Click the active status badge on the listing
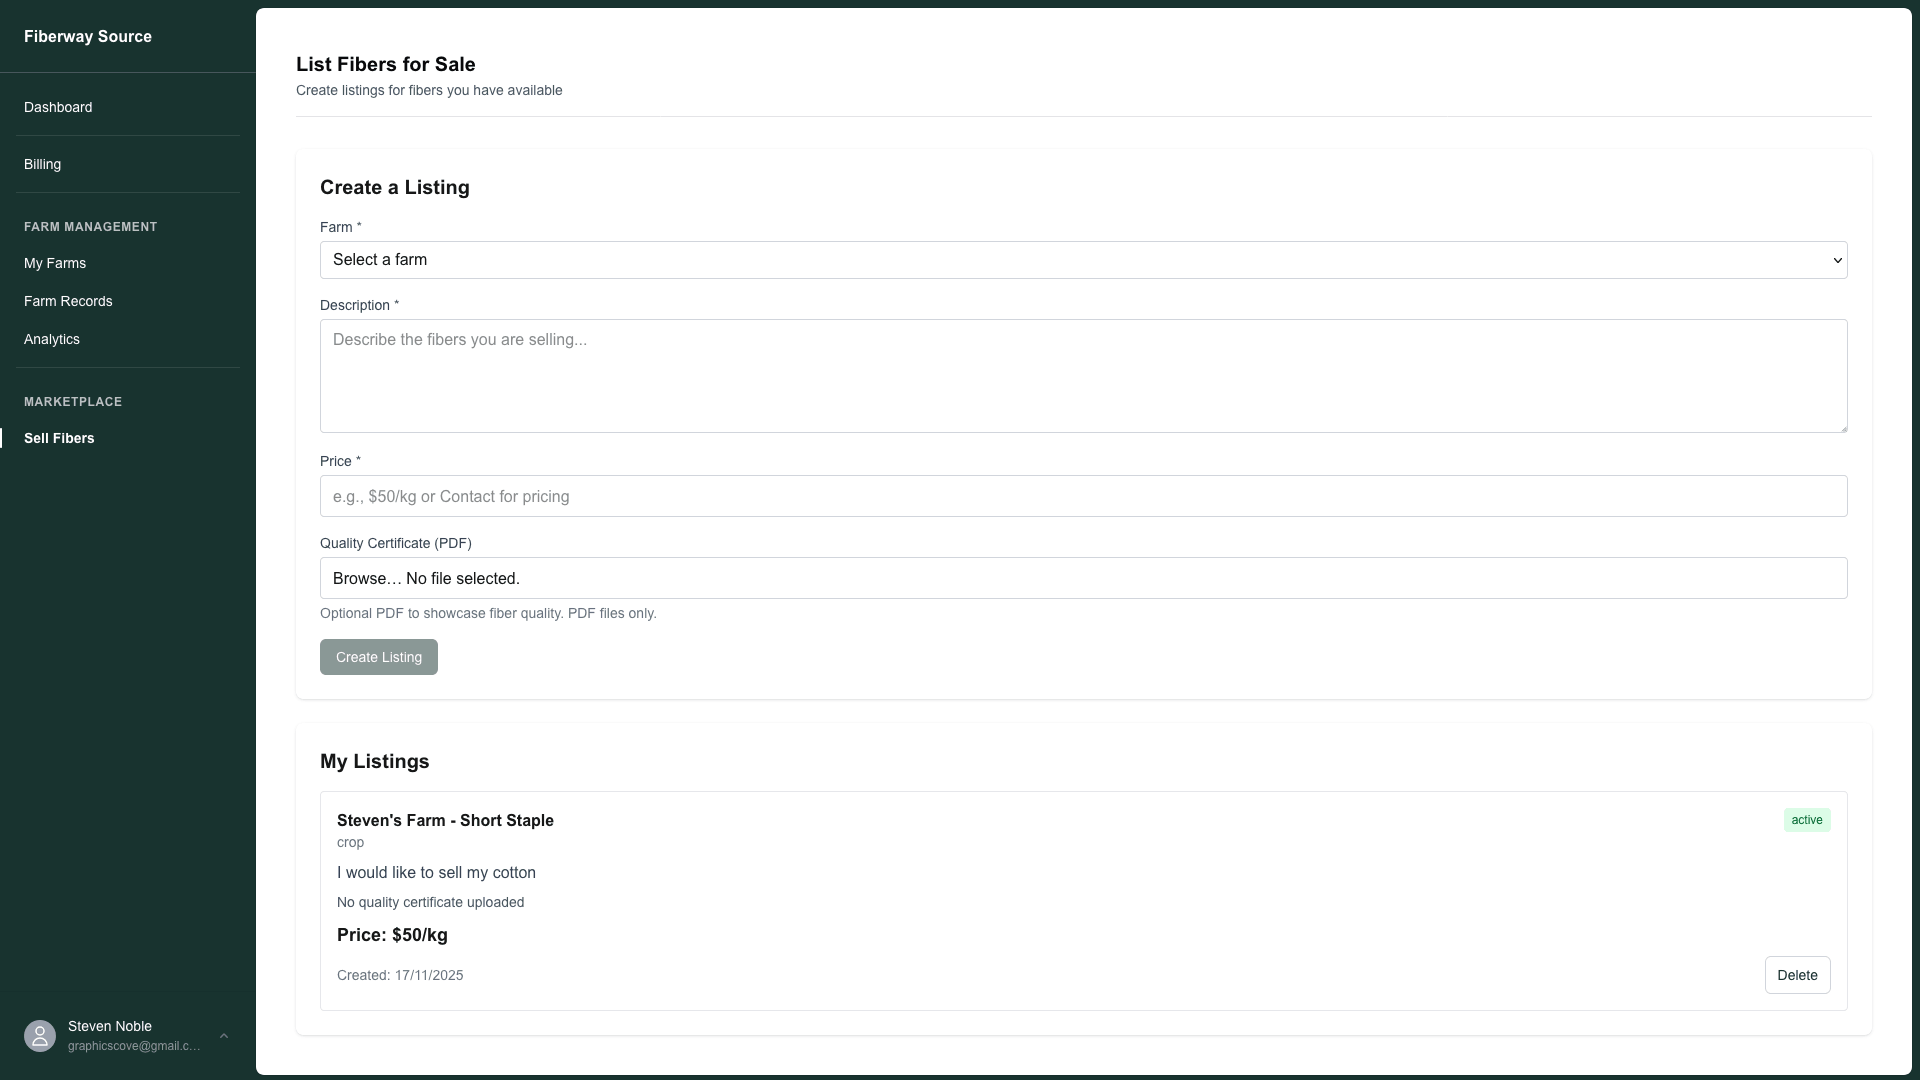Viewport: 1920px width, 1080px height. [x=1807, y=820]
